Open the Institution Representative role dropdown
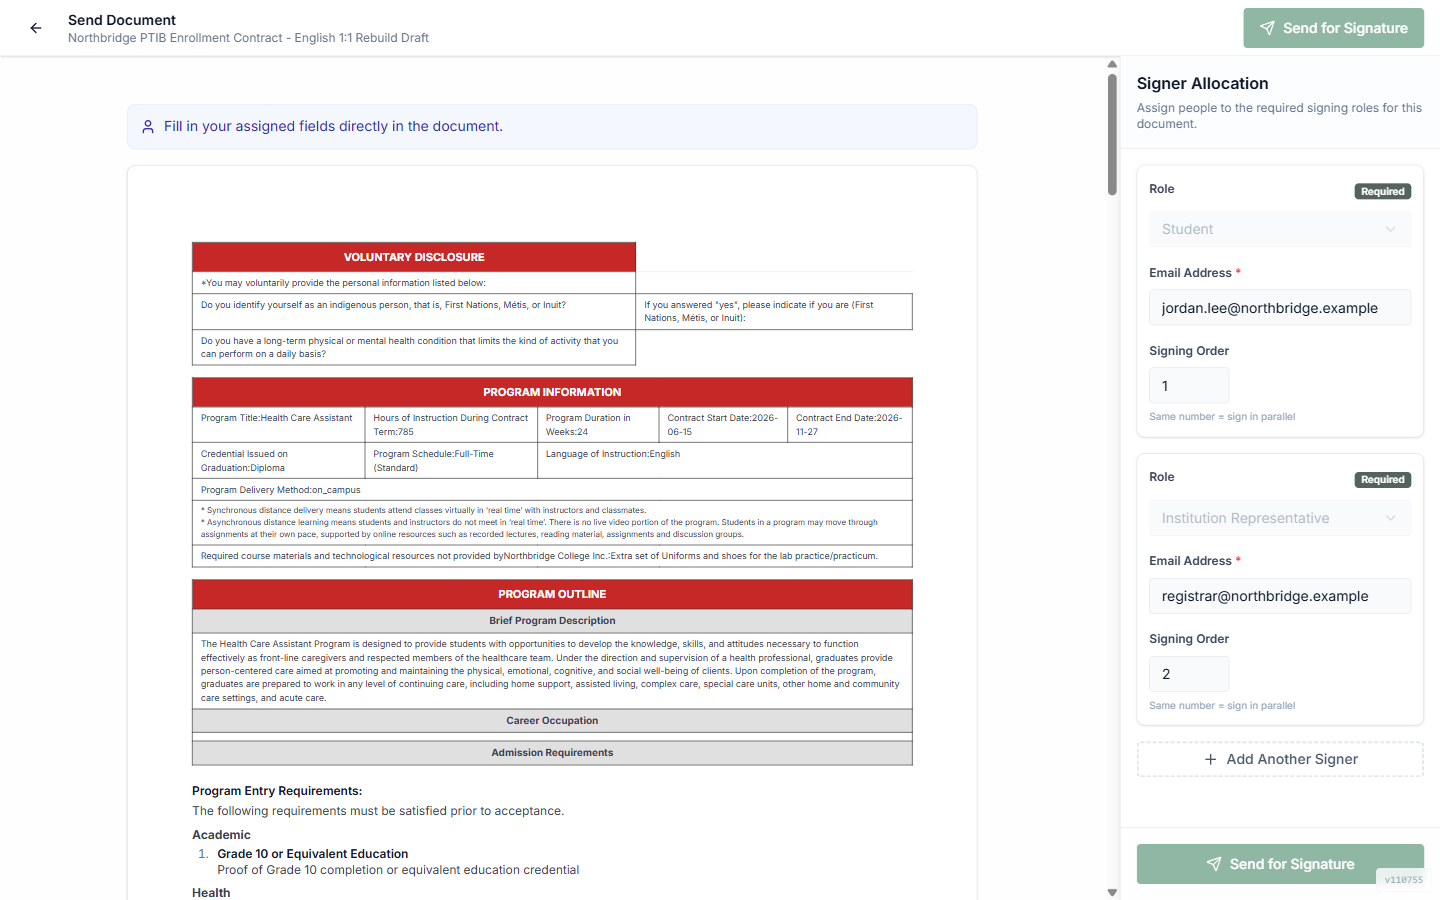Screen dimensions: 1440x900 tap(1280, 518)
